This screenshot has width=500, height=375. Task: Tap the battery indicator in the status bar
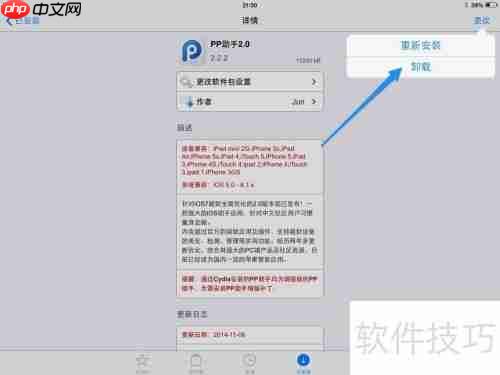click(491, 5)
